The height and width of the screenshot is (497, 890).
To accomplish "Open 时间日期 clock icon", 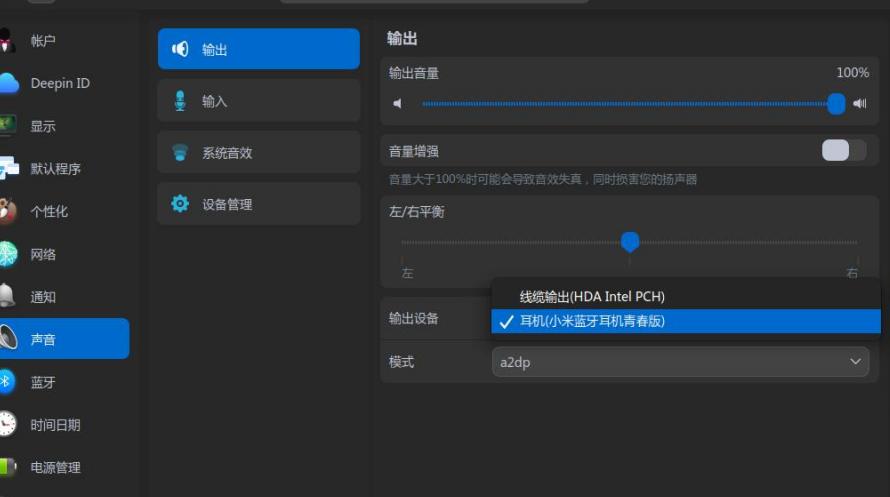I will pyautogui.click(x=8, y=424).
